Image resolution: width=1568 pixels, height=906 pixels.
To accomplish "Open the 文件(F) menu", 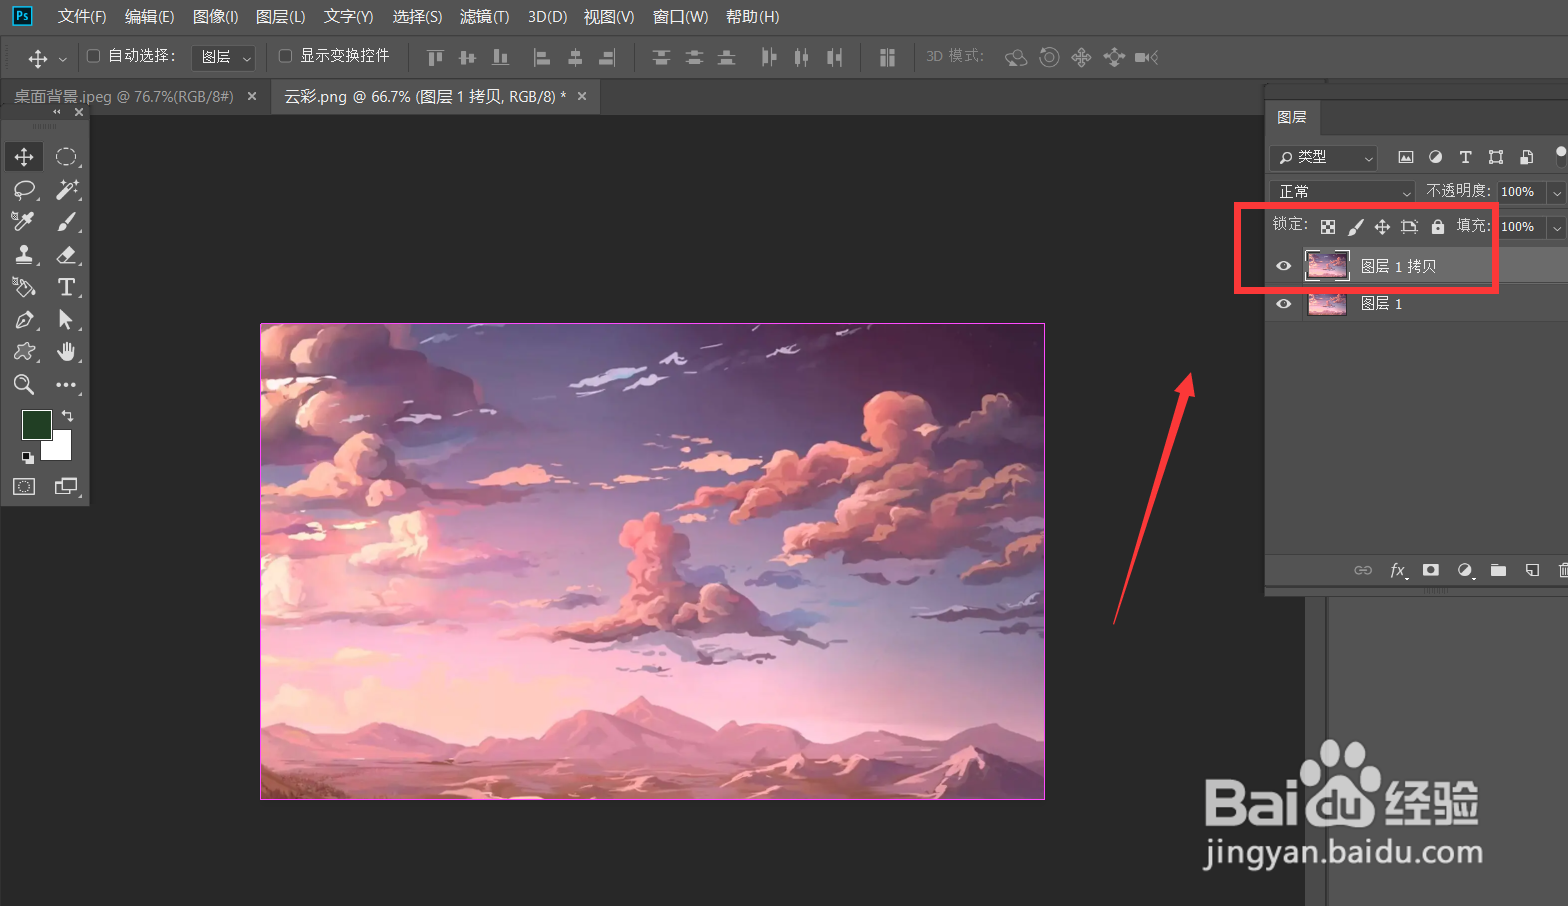I will [x=82, y=17].
